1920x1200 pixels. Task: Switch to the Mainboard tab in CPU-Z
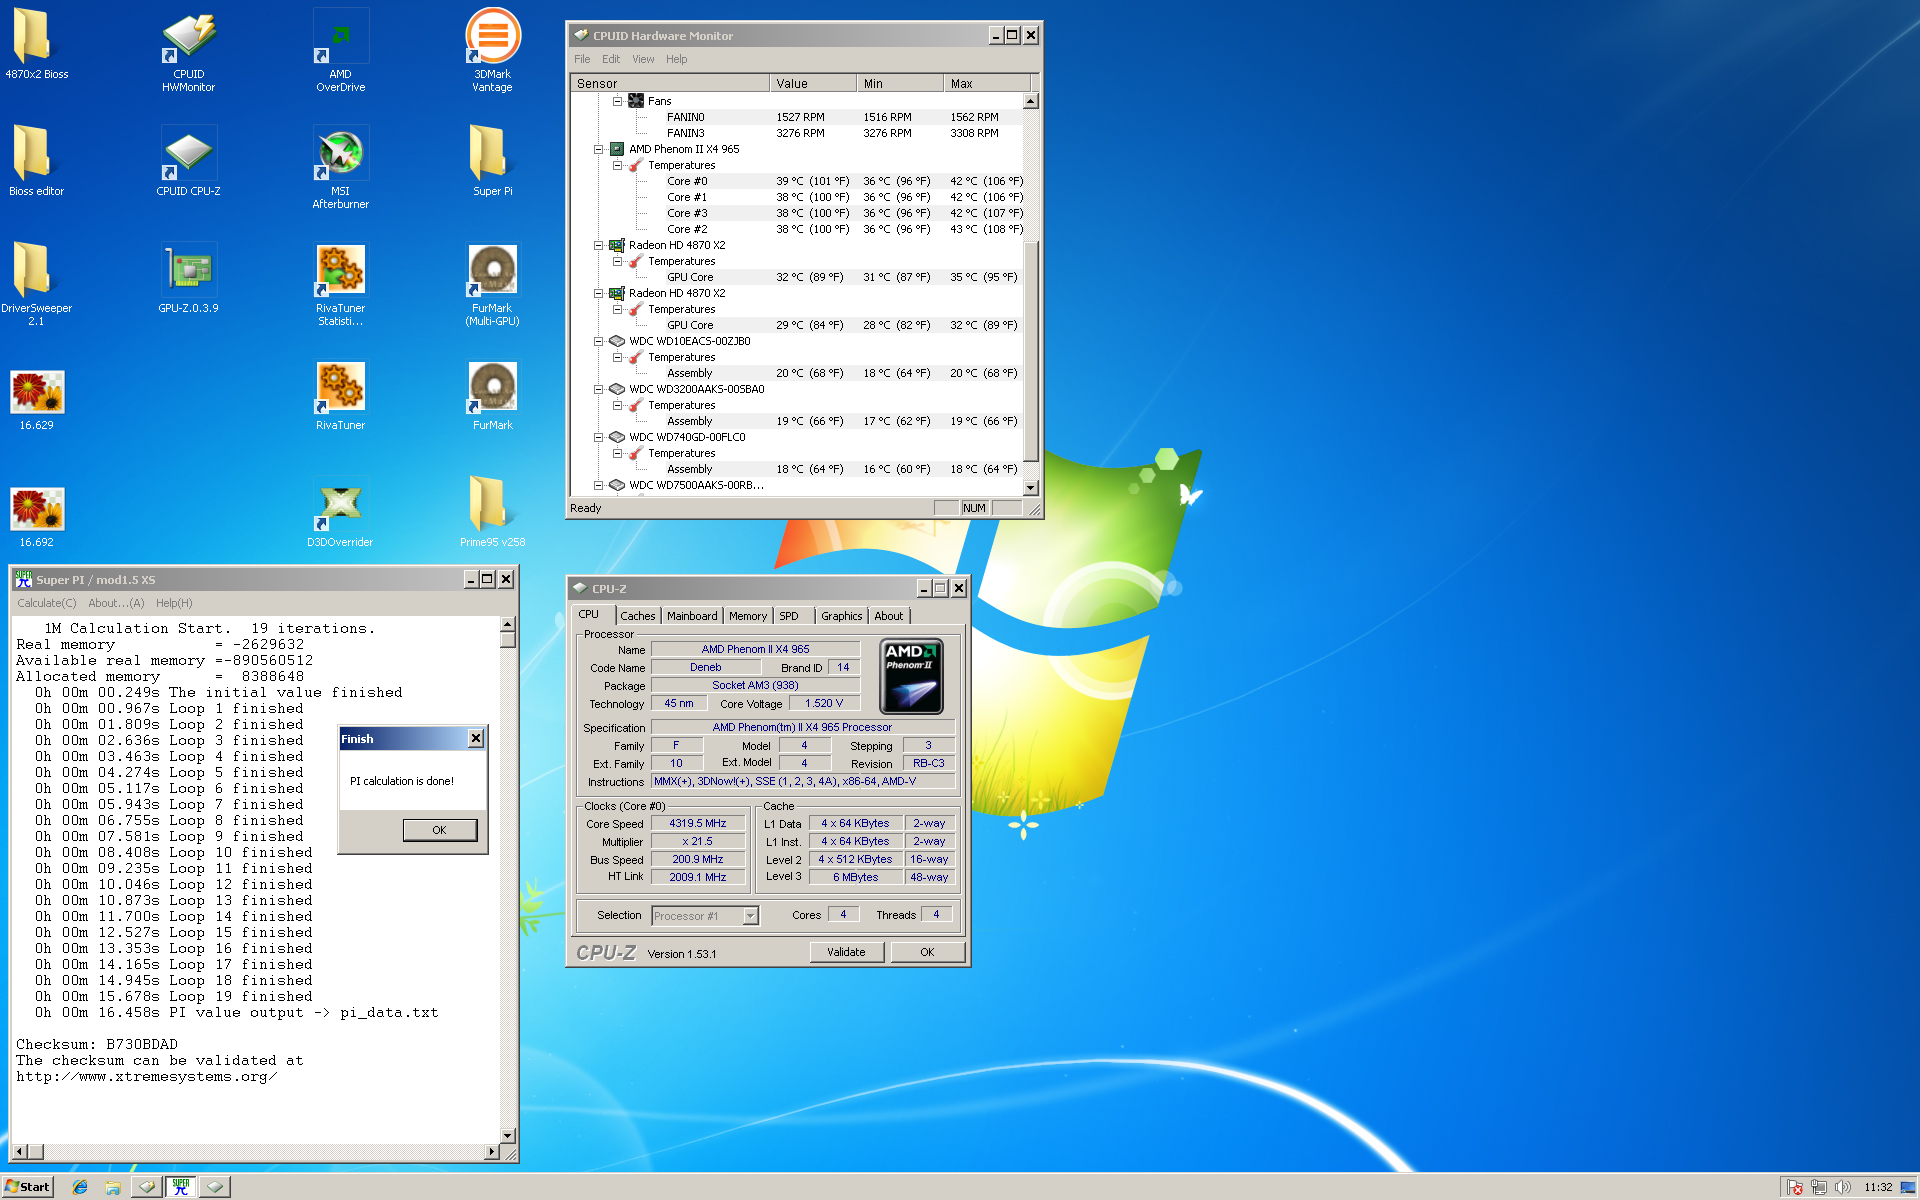[692, 616]
